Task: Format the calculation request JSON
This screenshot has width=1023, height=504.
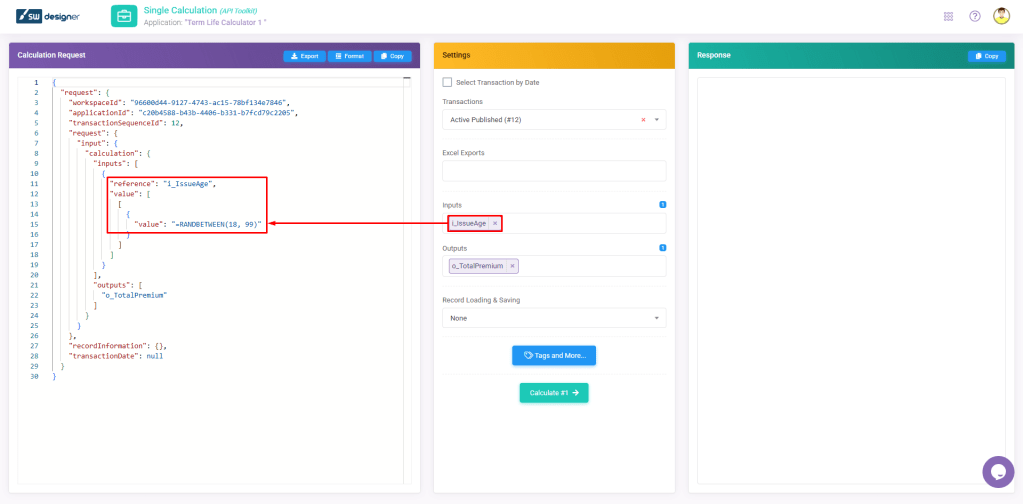Action: click(x=350, y=56)
